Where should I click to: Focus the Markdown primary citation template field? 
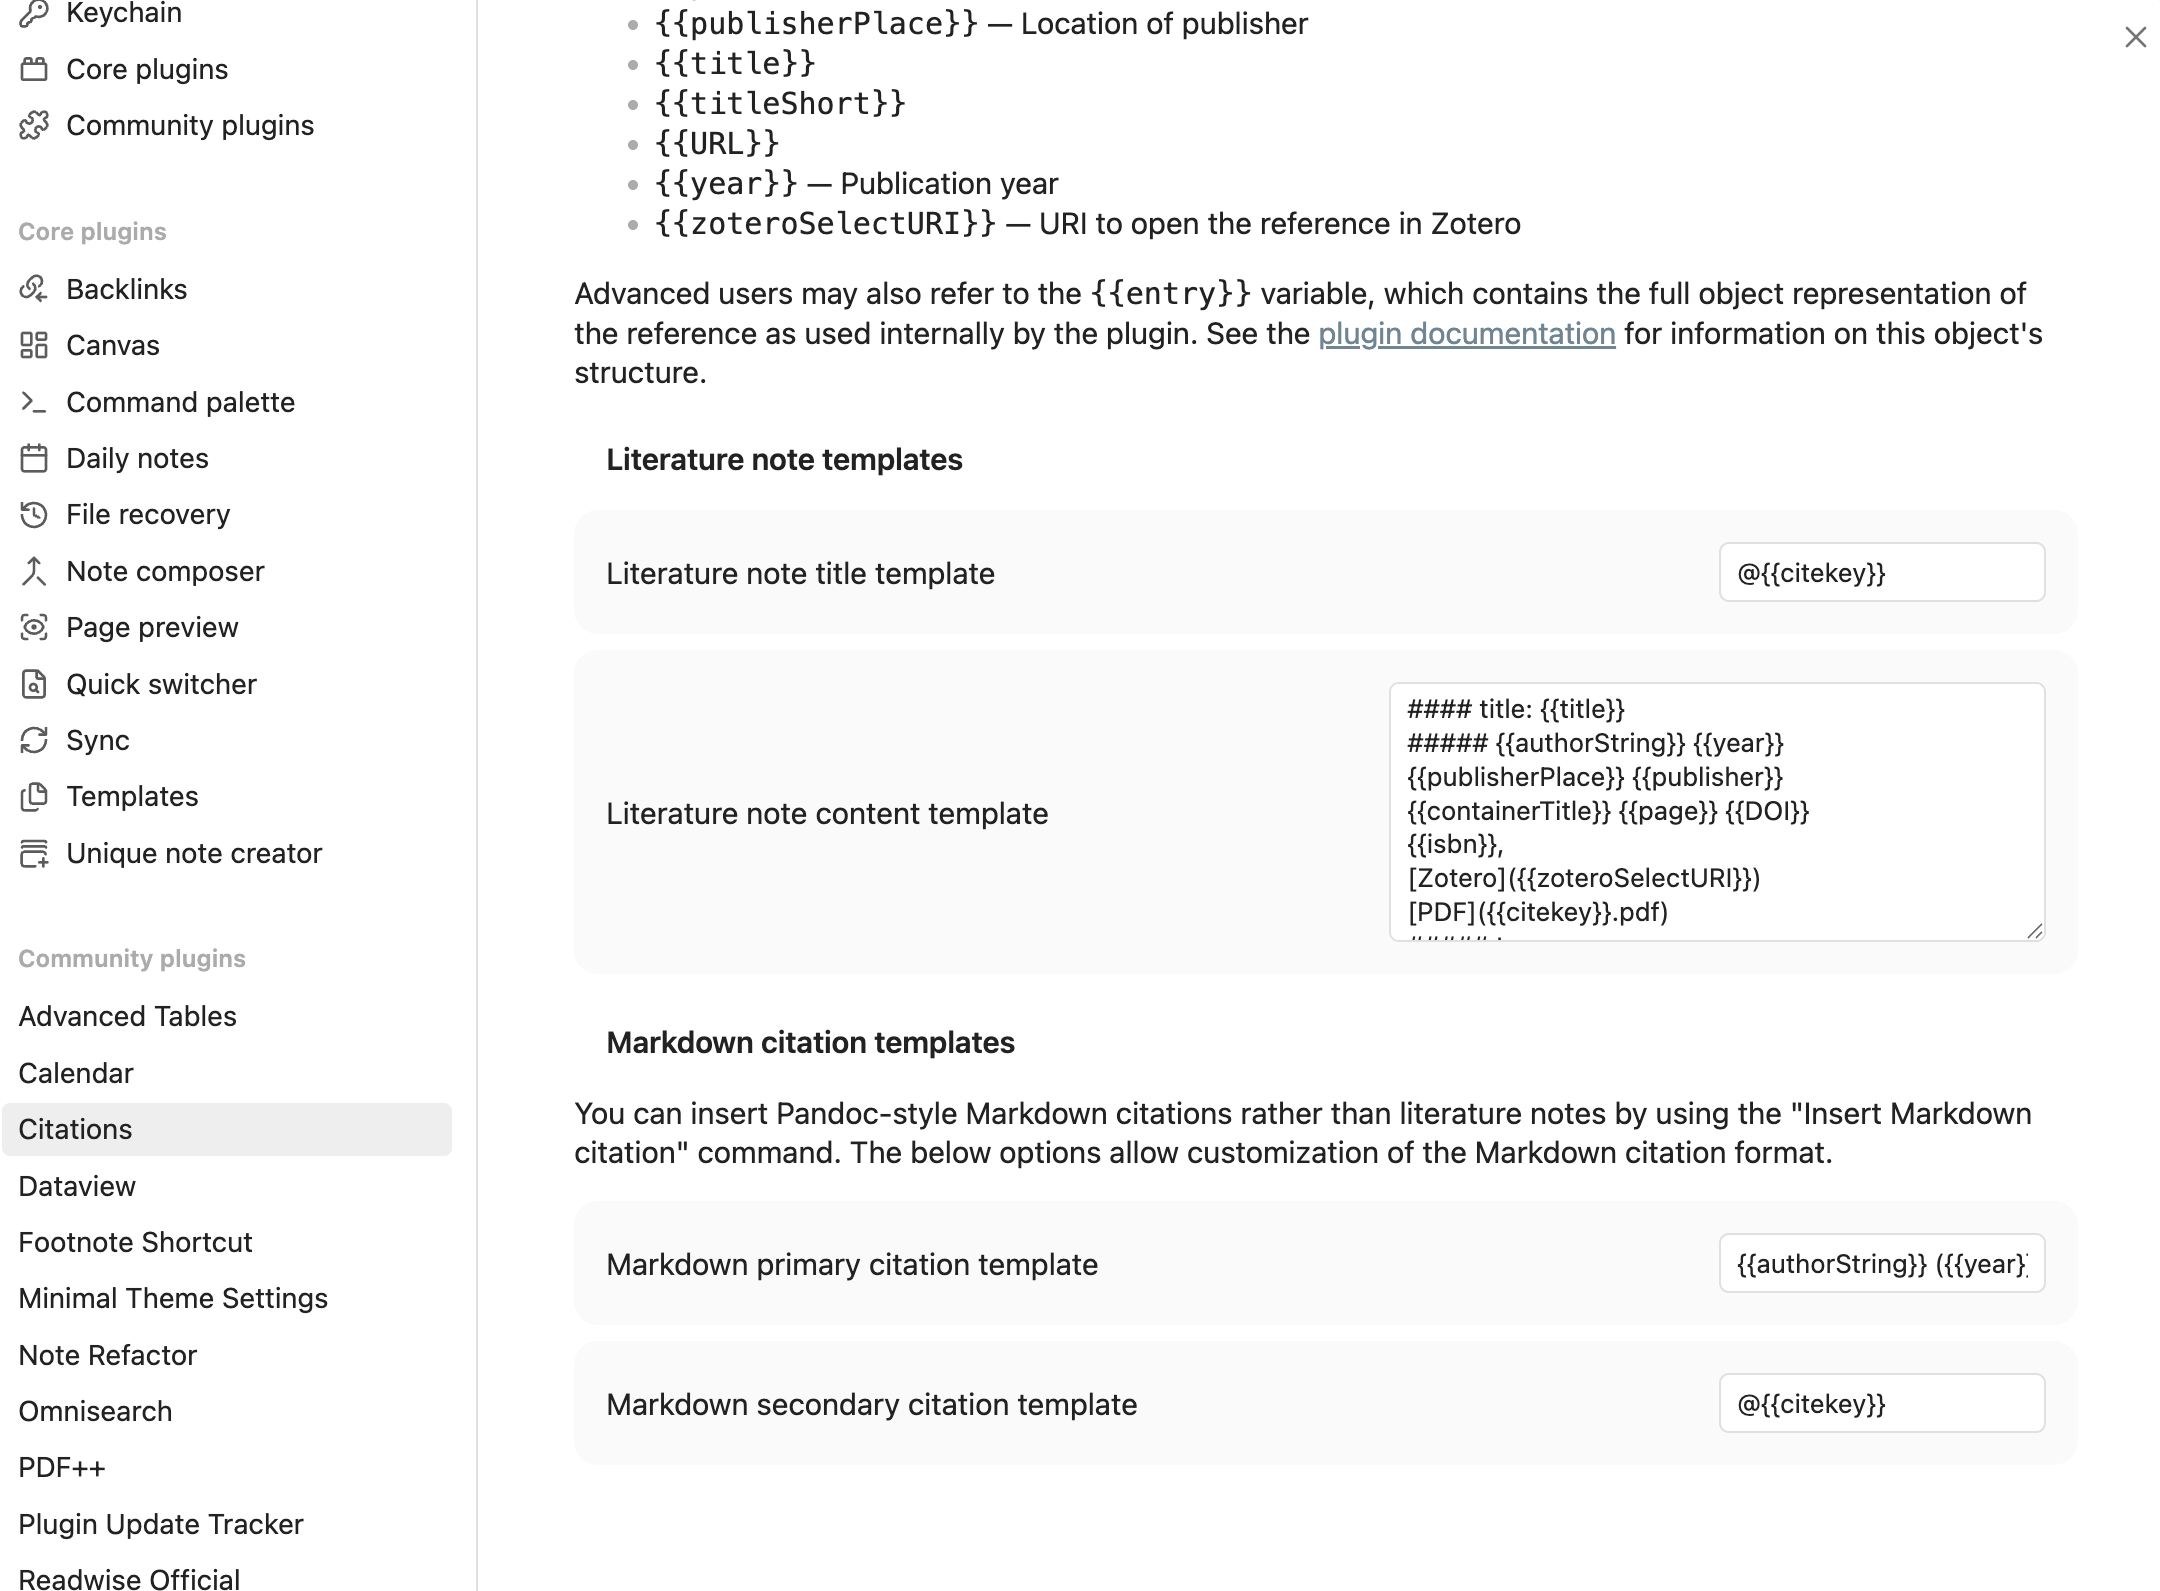click(1881, 1264)
